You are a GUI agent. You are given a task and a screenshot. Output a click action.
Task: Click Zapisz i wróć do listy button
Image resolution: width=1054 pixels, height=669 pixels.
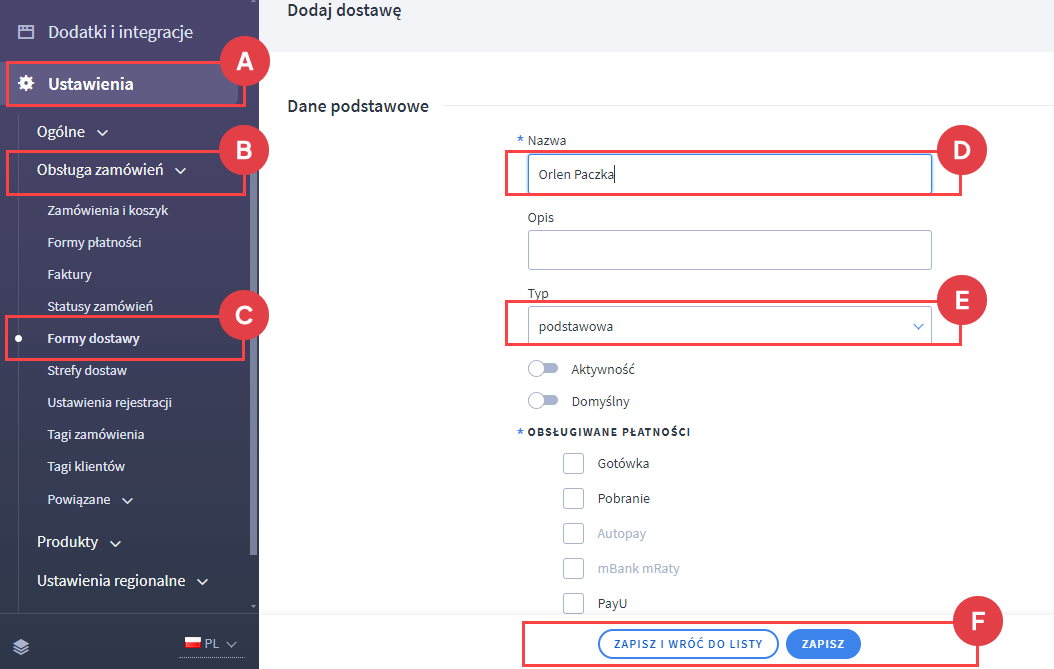pos(687,644)
